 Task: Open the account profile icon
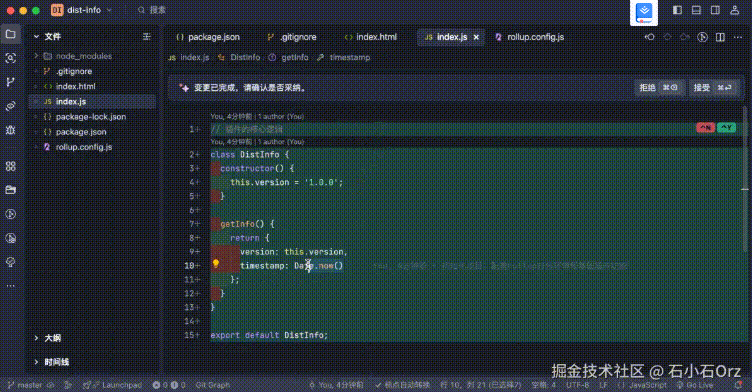click(734, 10)
